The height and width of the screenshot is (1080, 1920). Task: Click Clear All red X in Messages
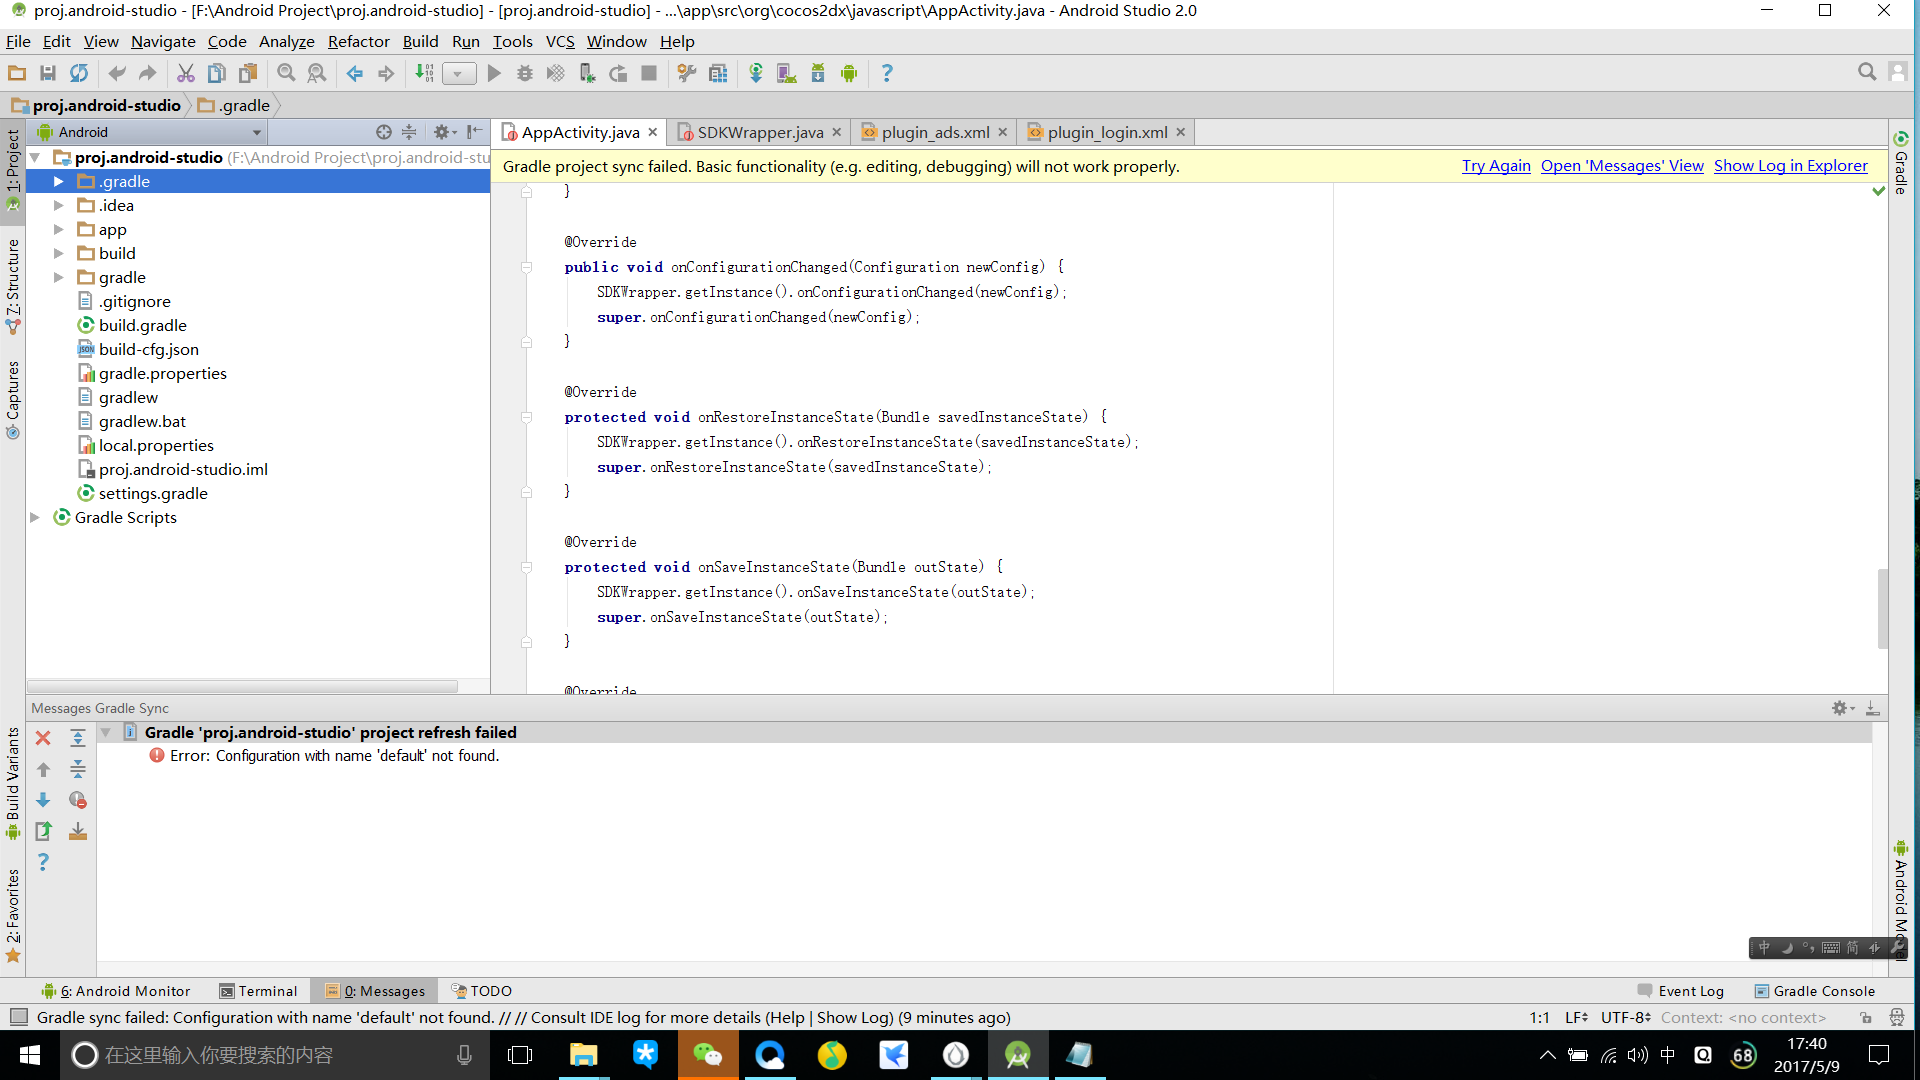coord(43,738)
